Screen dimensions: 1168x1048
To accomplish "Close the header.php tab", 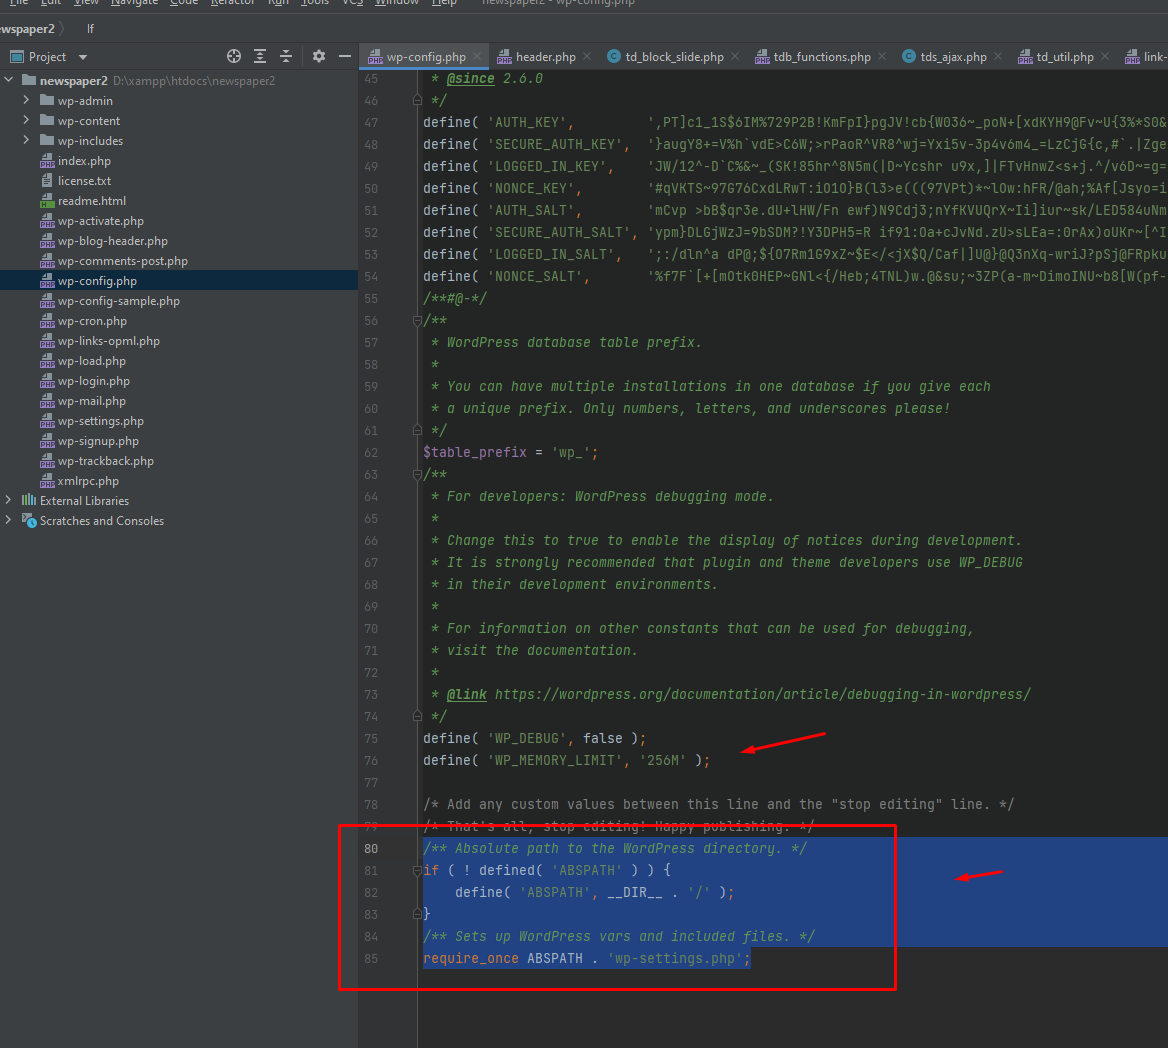I will [x=587, y=56].
